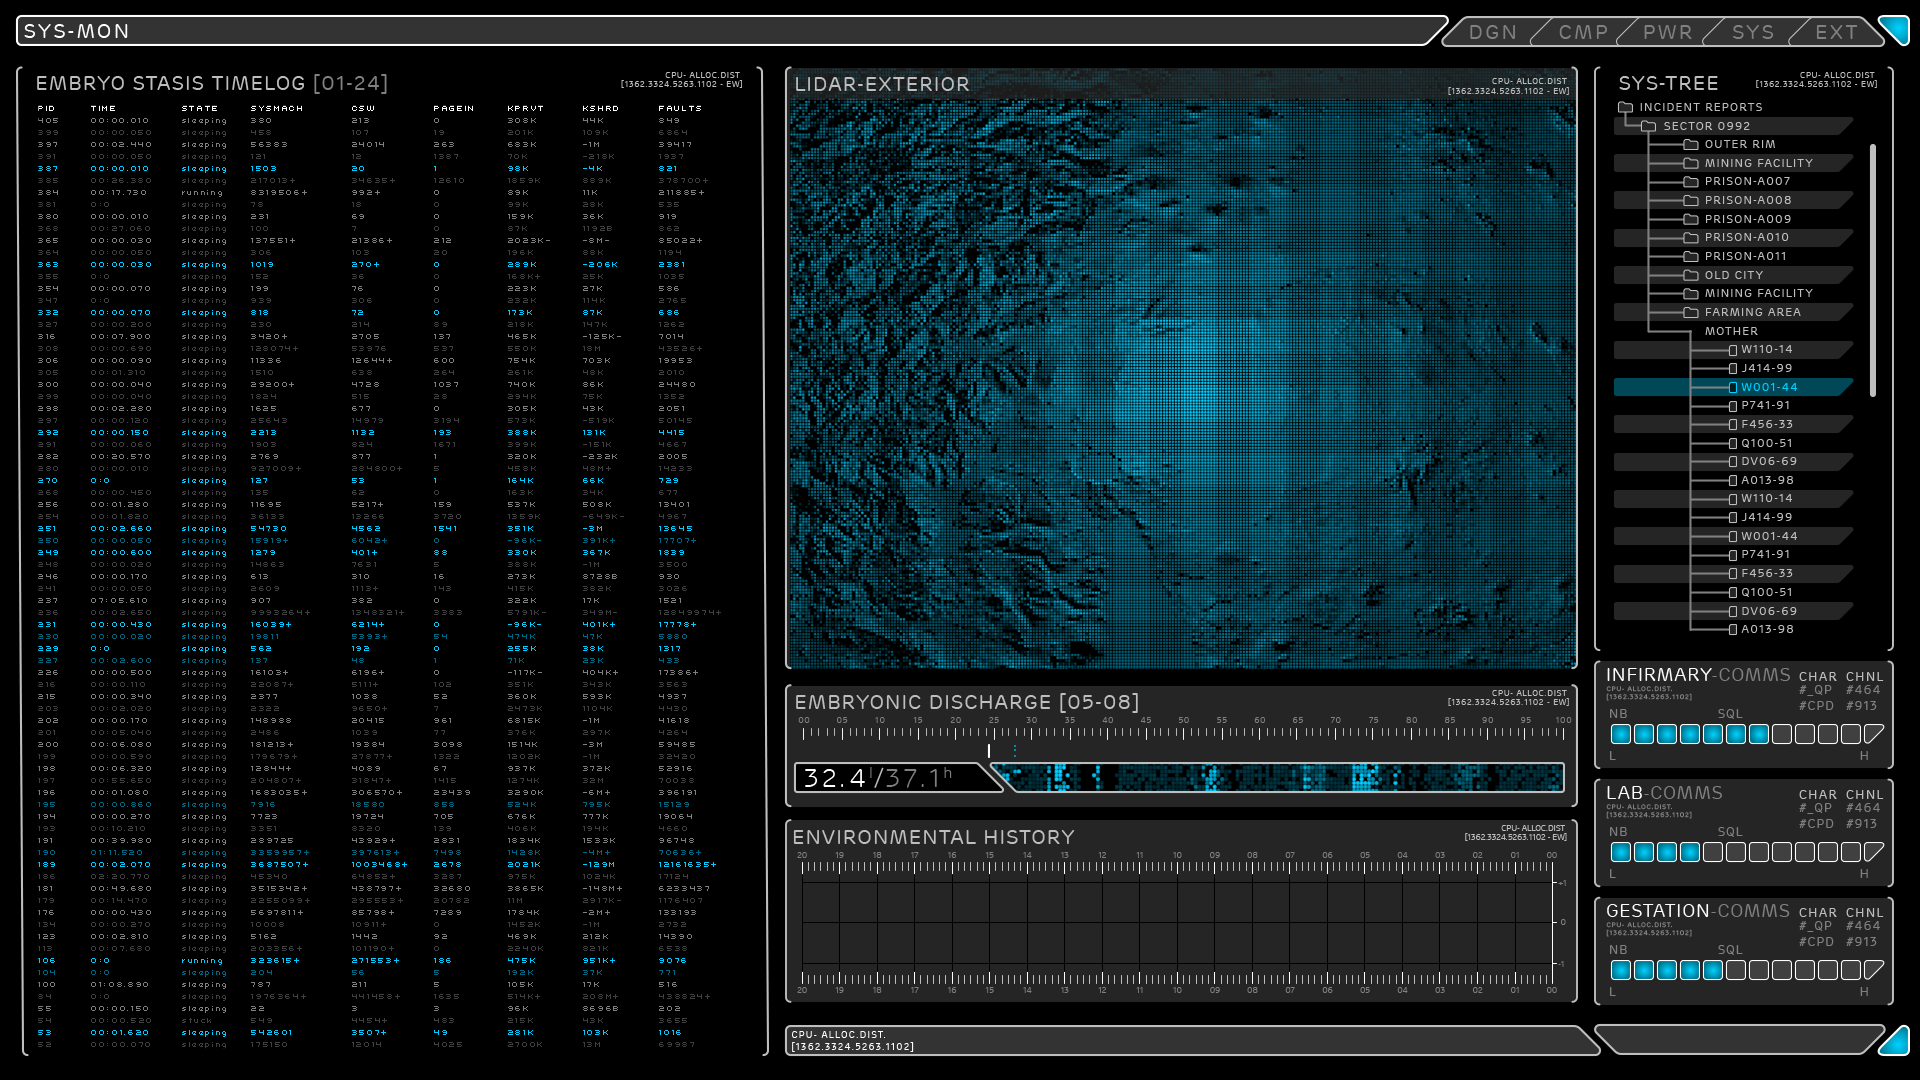Expand the MOTHER node in SYS-TREE

1731,332
